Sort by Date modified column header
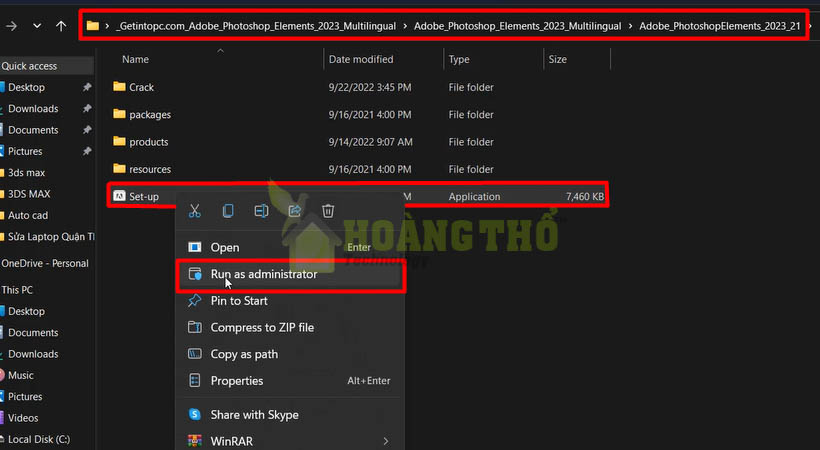Viewport: 820px width, 450px height. [x=361, y=59]
